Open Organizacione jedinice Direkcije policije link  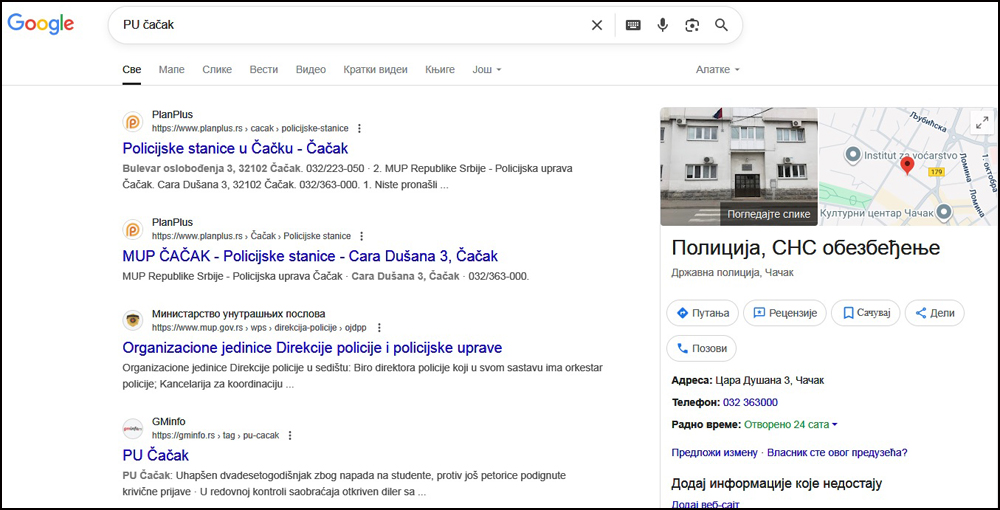(312, 348)
